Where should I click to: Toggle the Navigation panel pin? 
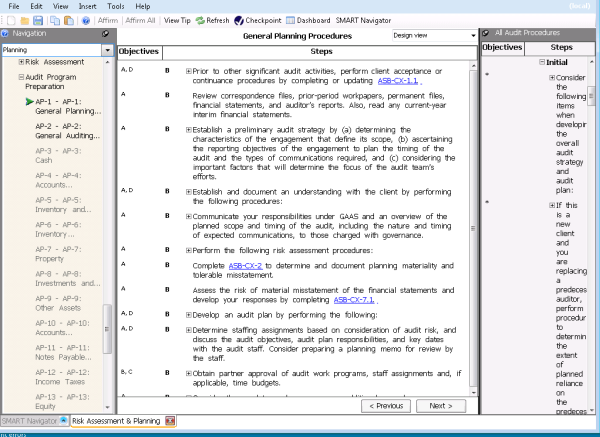click(106, 33)
